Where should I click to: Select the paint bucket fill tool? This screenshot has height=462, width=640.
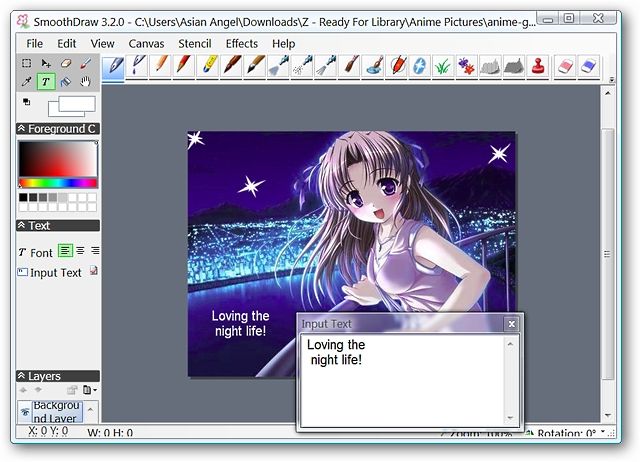[66, 82]
